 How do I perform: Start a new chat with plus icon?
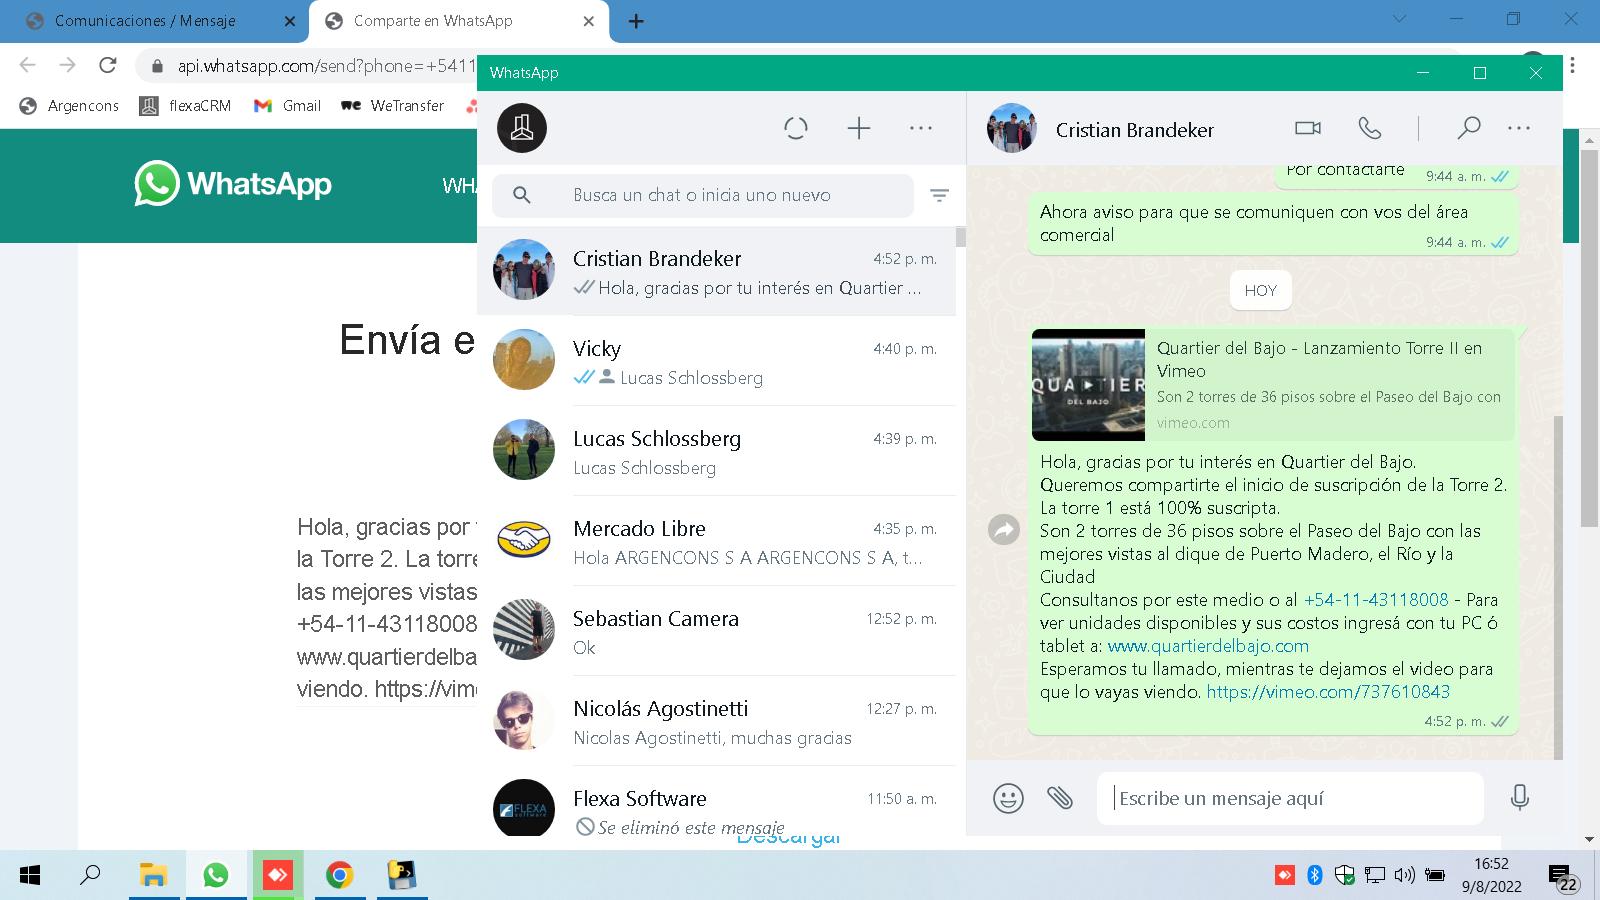point(859,128)
